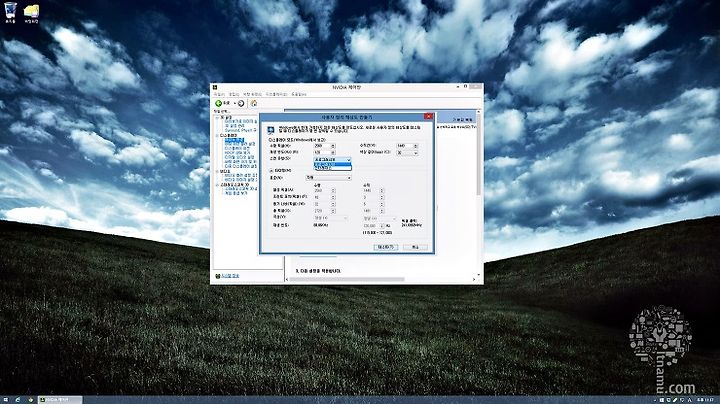The height and width of the screenshot is (404, 720).
Task: Adjust horizontal active pixels spinner
Action: (x=333, y=191)
